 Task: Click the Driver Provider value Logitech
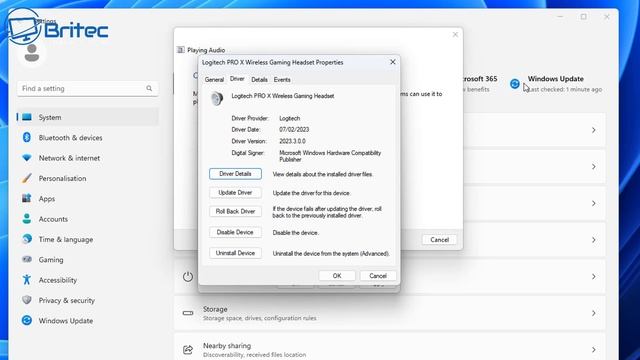click(x=289, y=118)
